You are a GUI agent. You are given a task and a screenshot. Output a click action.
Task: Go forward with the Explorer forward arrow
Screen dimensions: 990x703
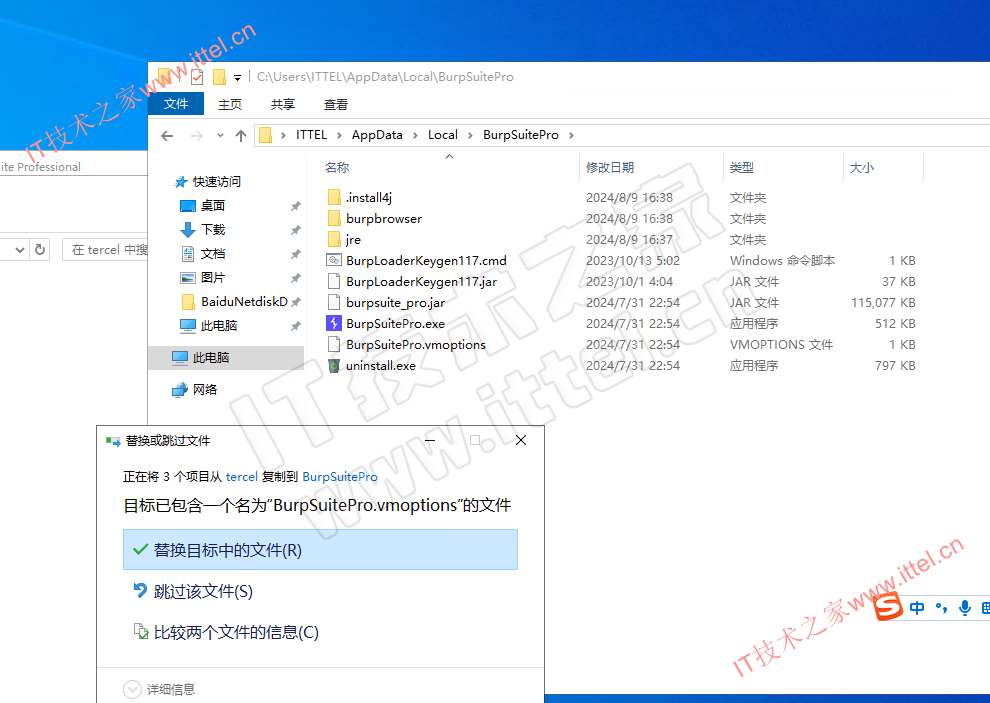pos(196,135)
